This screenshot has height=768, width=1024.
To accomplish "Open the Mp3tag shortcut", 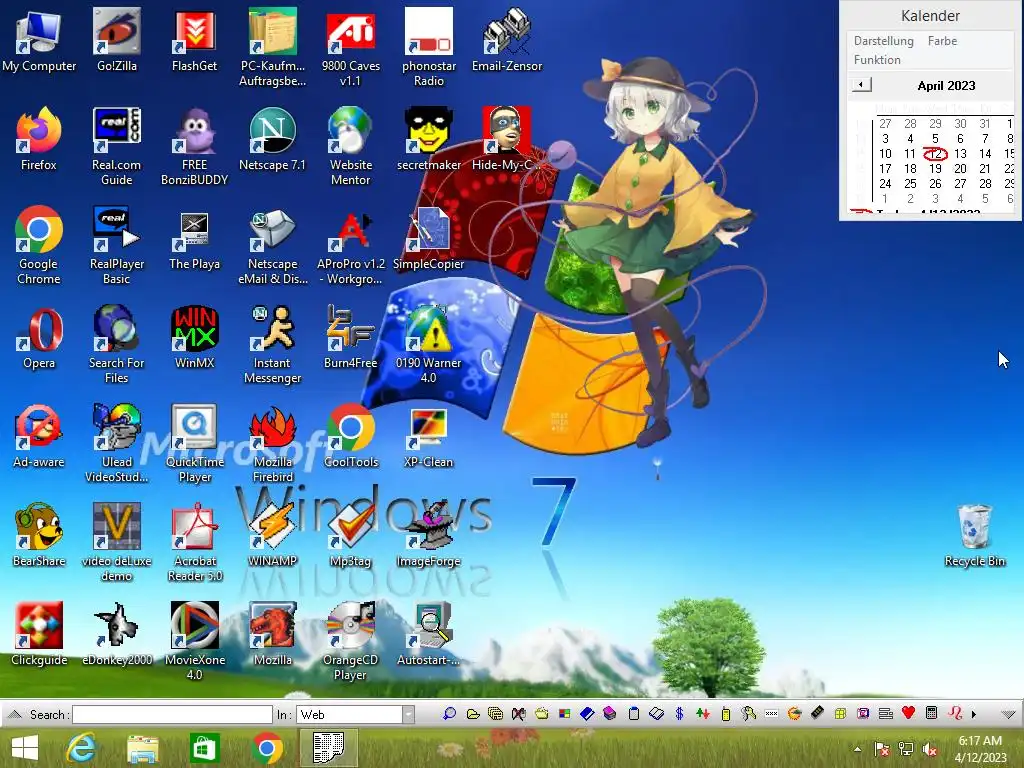I will (351, 536).
